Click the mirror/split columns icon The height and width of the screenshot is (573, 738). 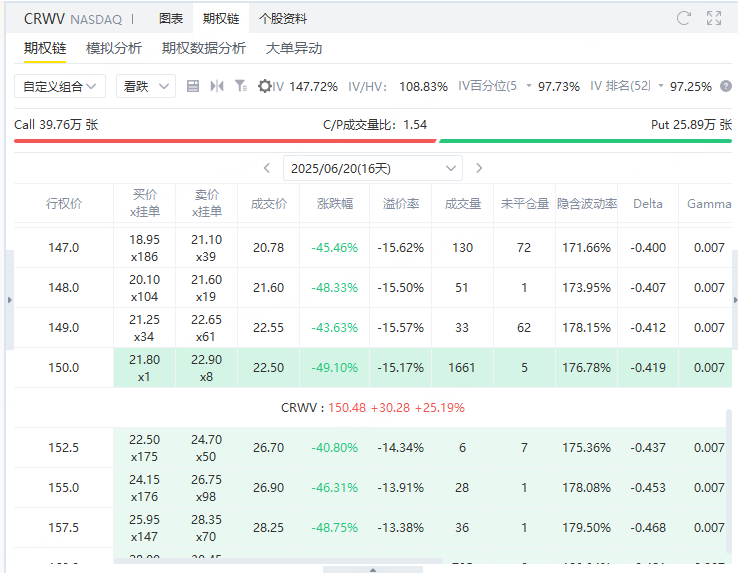pyautogui.click(x=217, y=86)
